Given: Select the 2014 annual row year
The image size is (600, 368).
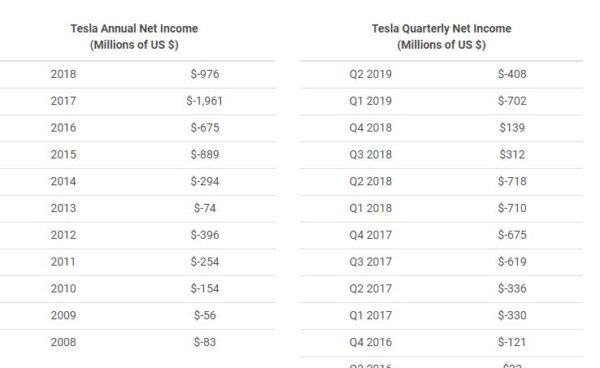Looking at the screenshot, I should point(64,181).
